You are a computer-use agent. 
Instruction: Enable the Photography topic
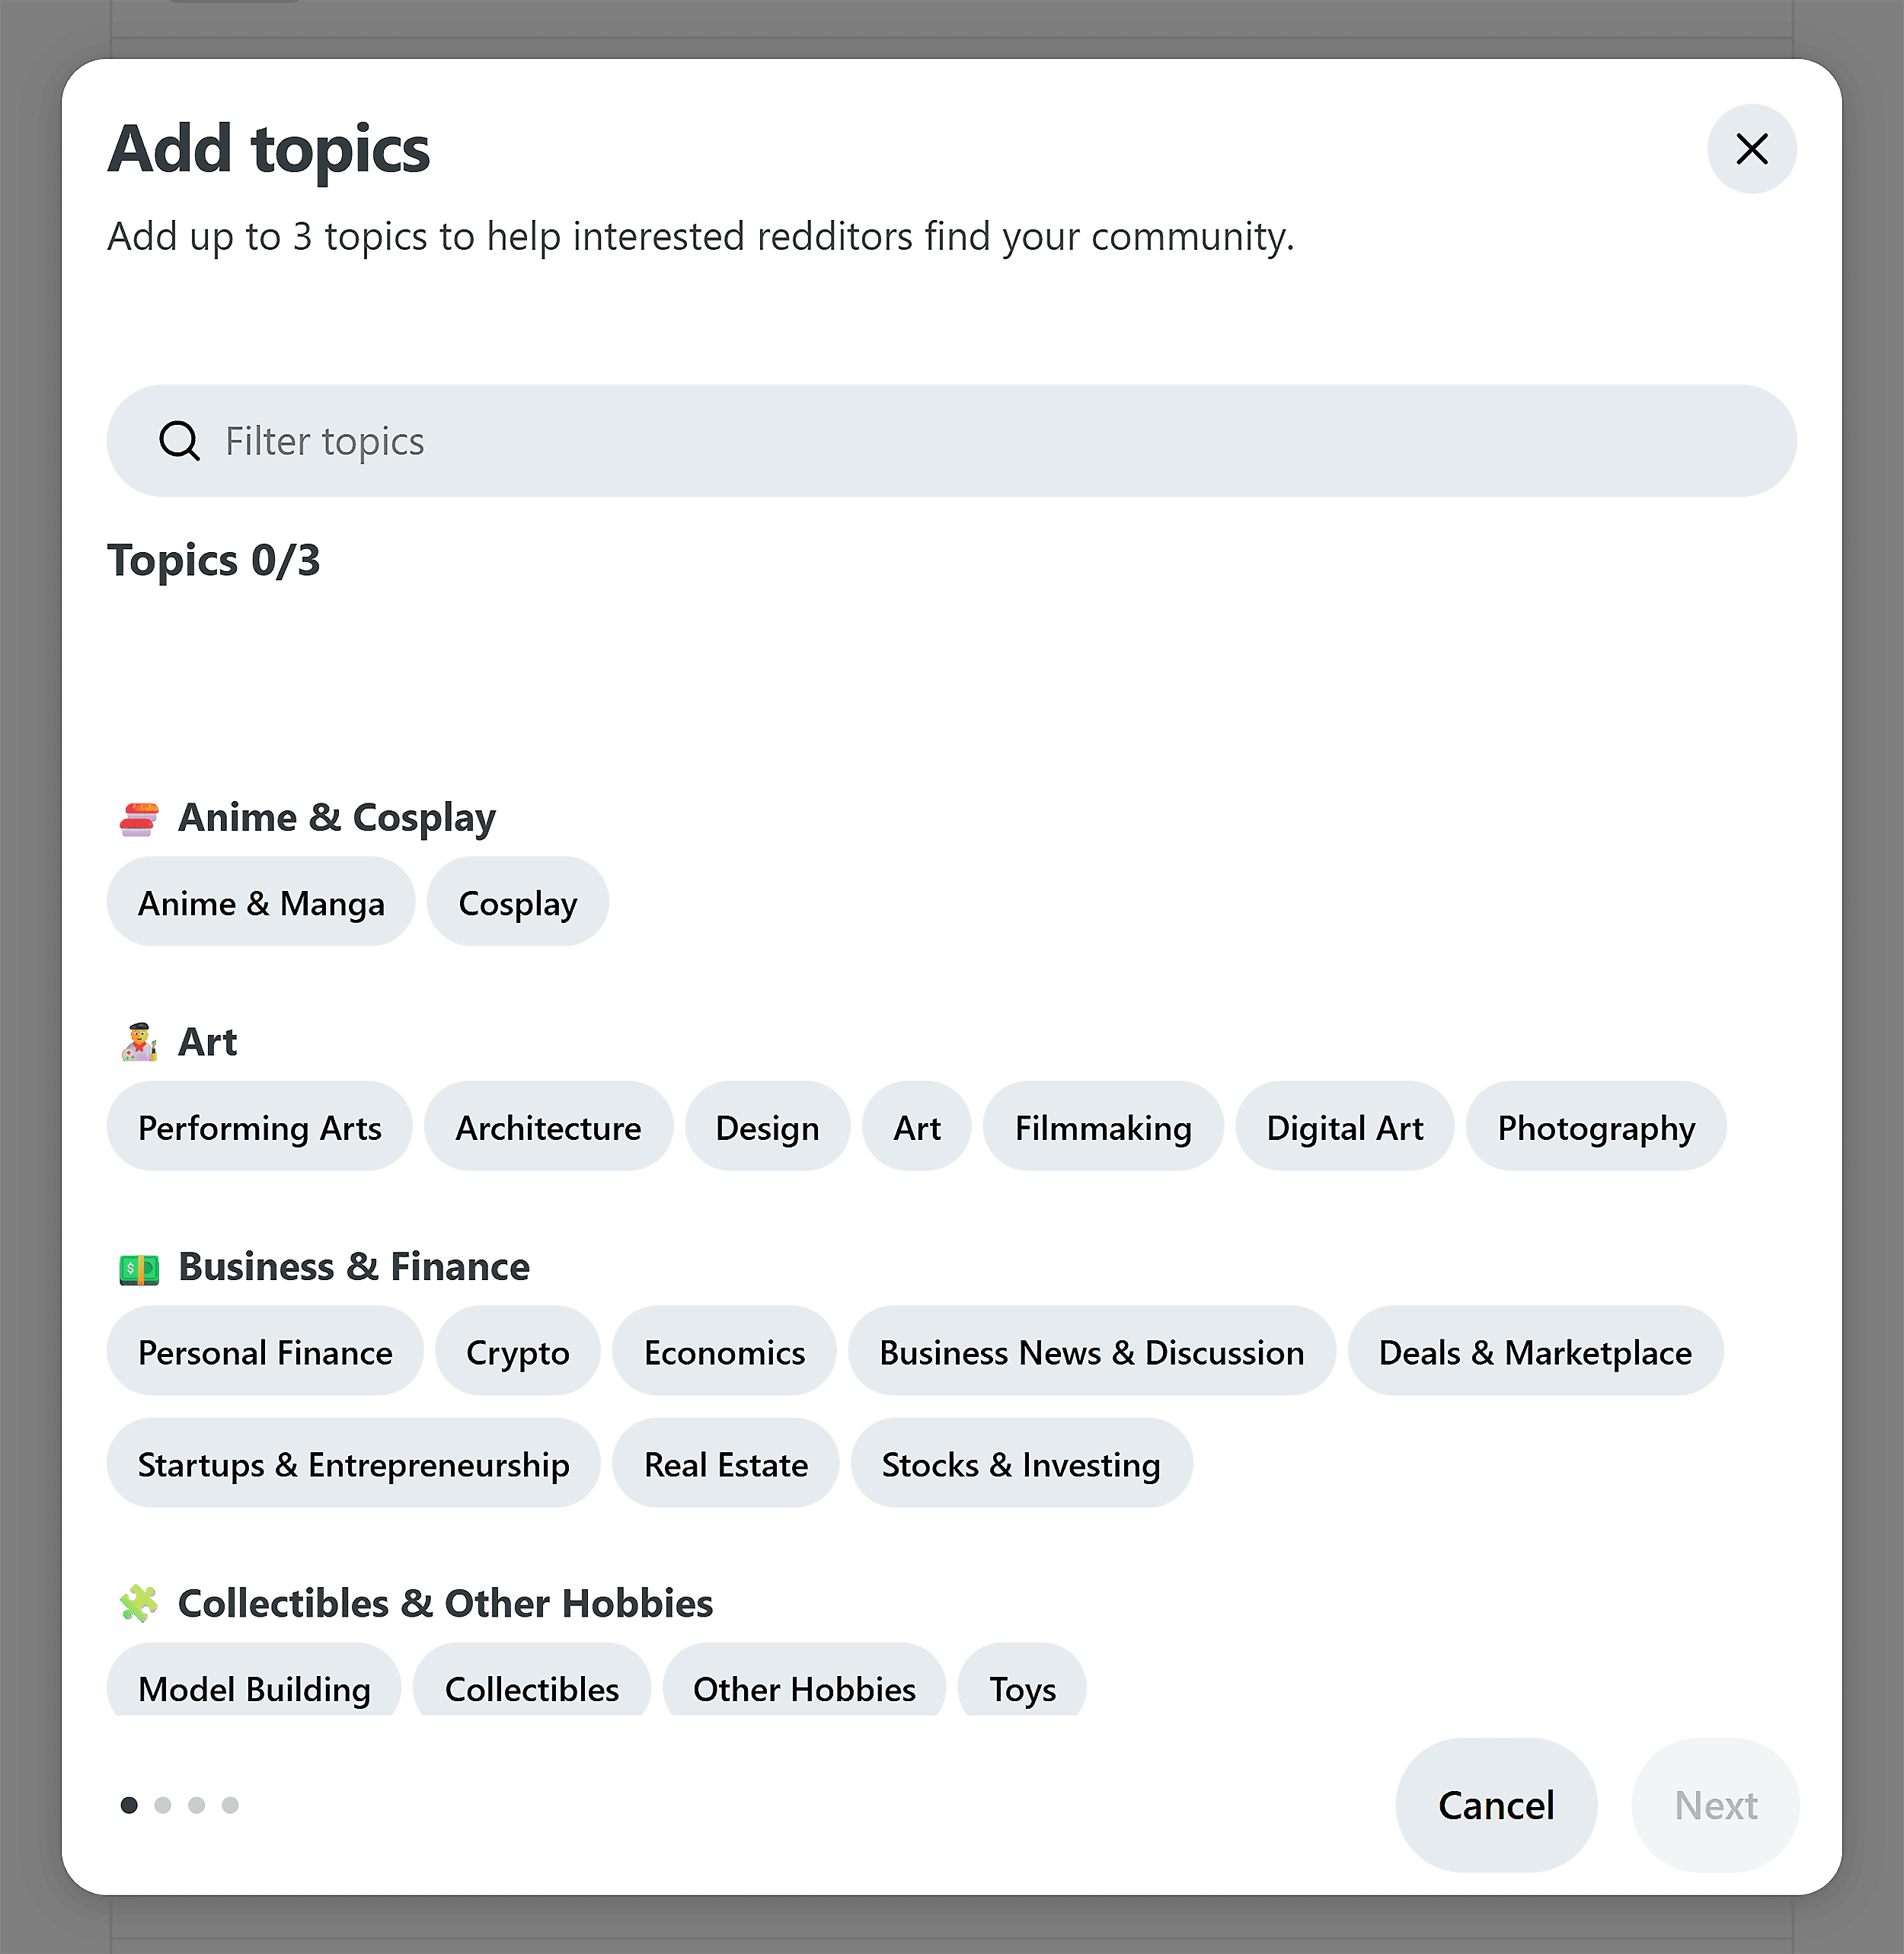[x=1595, y=1127]
